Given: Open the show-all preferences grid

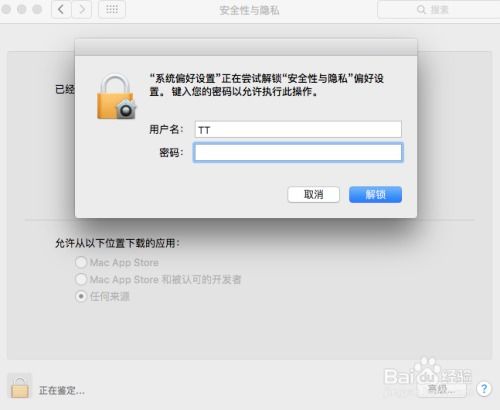Looking at the screenshot, I should point(112,9).
